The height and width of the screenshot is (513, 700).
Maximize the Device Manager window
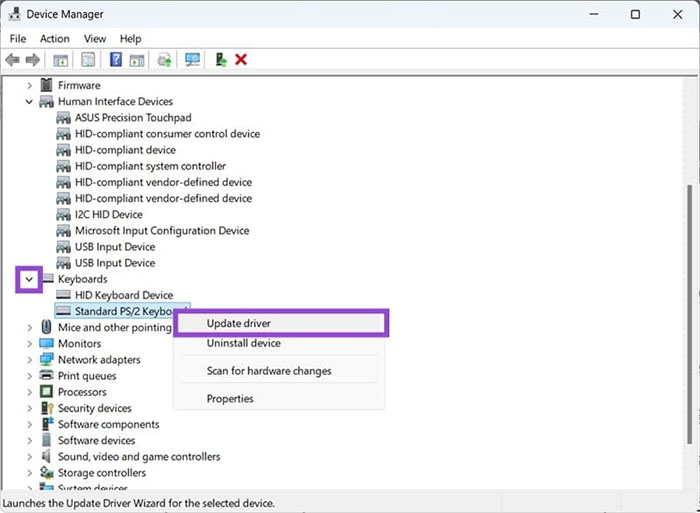[635, 14]
